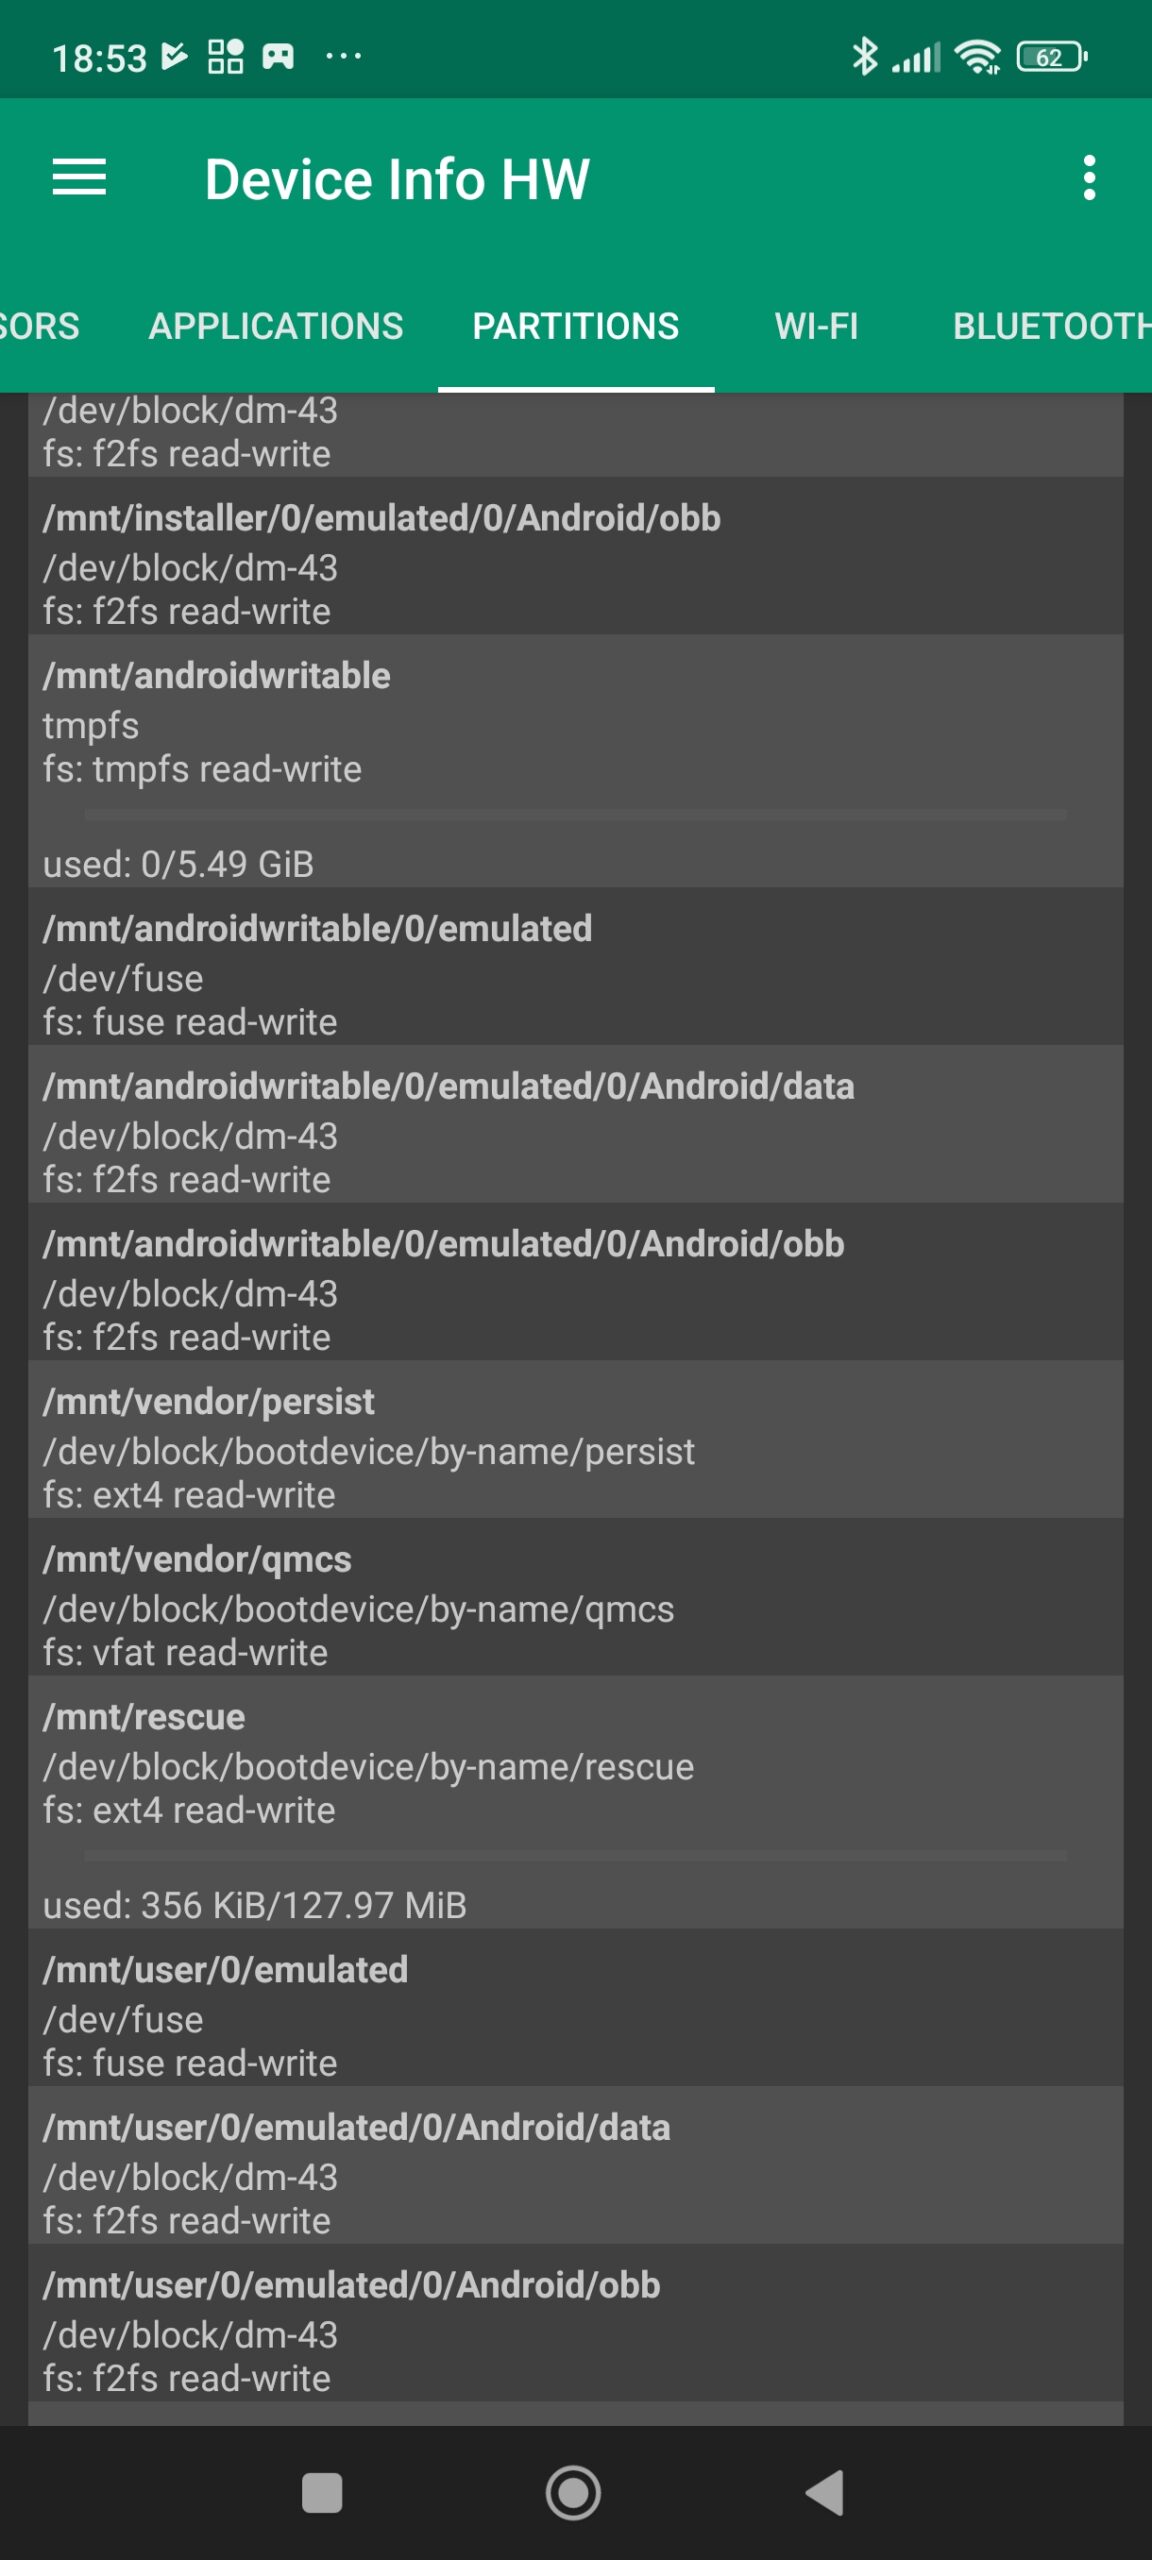Screen dimensions: 1152x2560
Task: Tap the battery level indicator
Action: point(1051,57)
